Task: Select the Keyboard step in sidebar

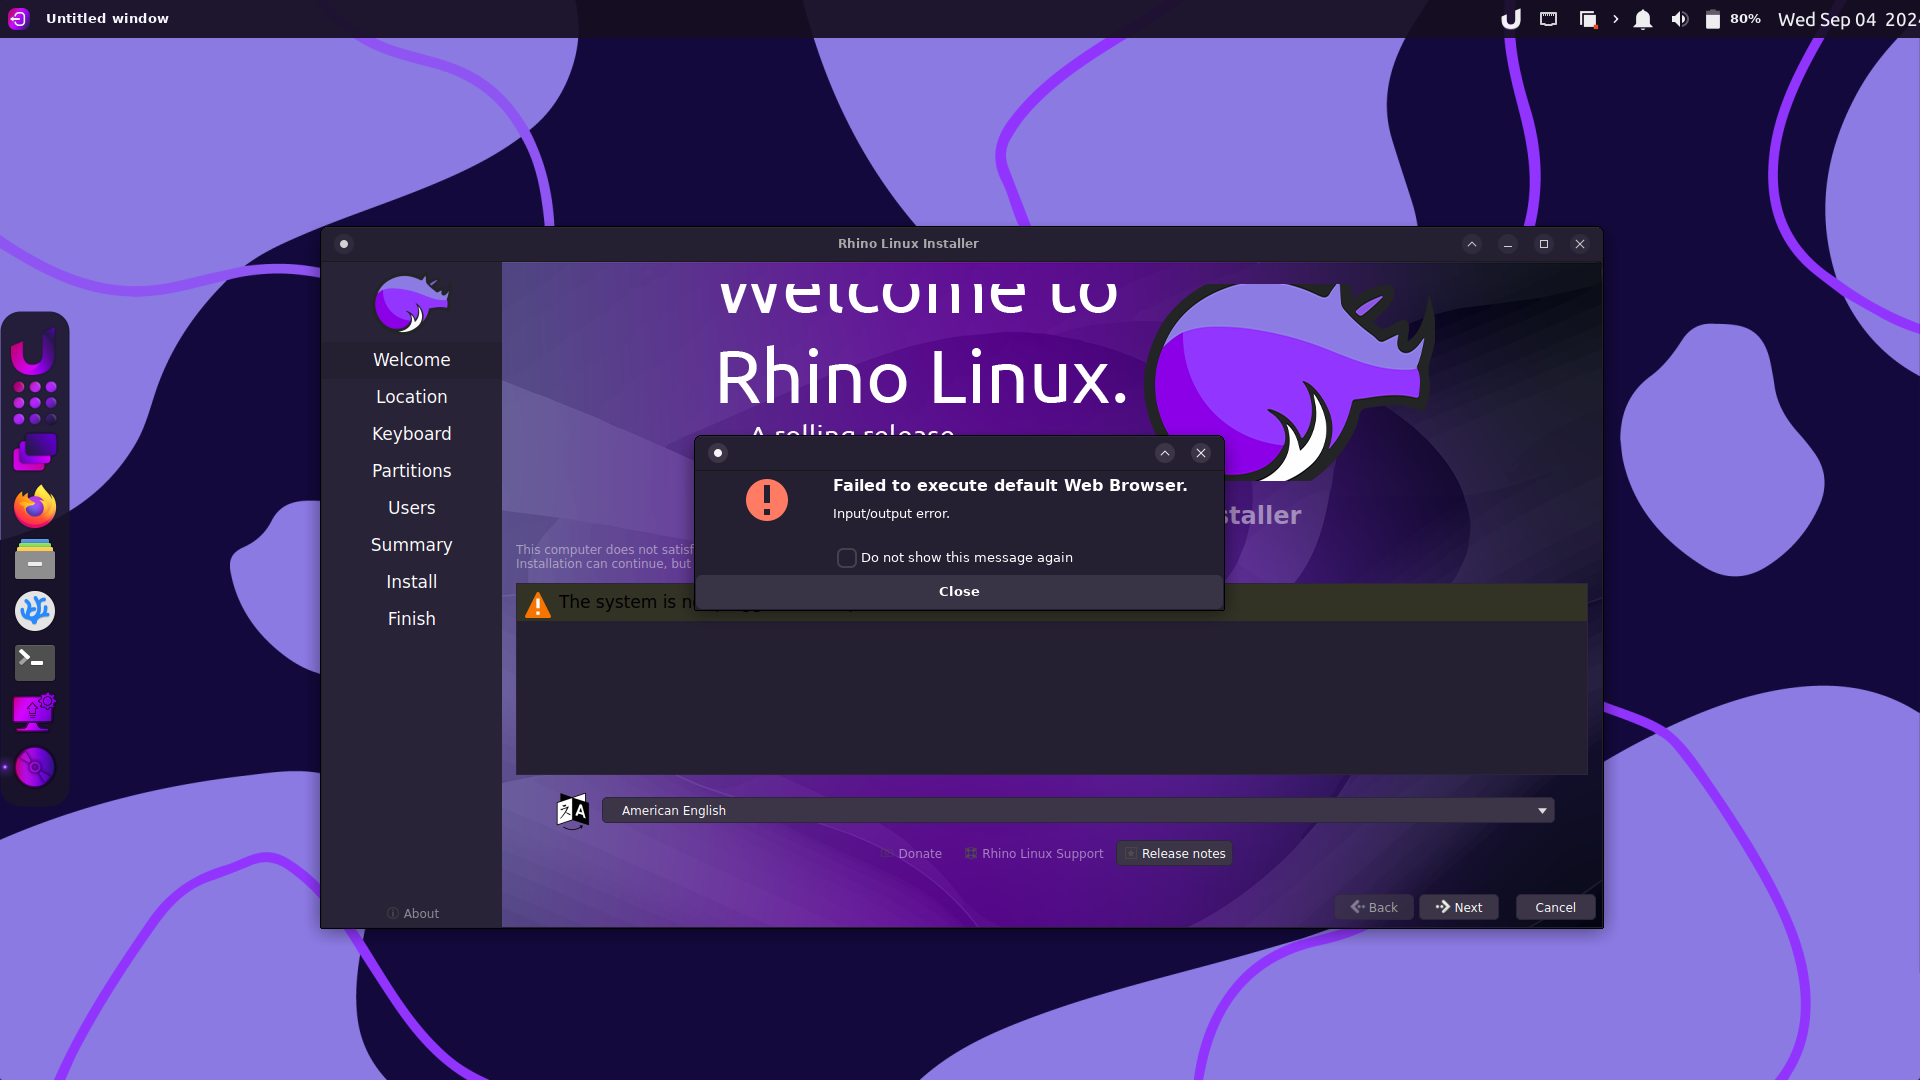Action: (x=412, y=434)
